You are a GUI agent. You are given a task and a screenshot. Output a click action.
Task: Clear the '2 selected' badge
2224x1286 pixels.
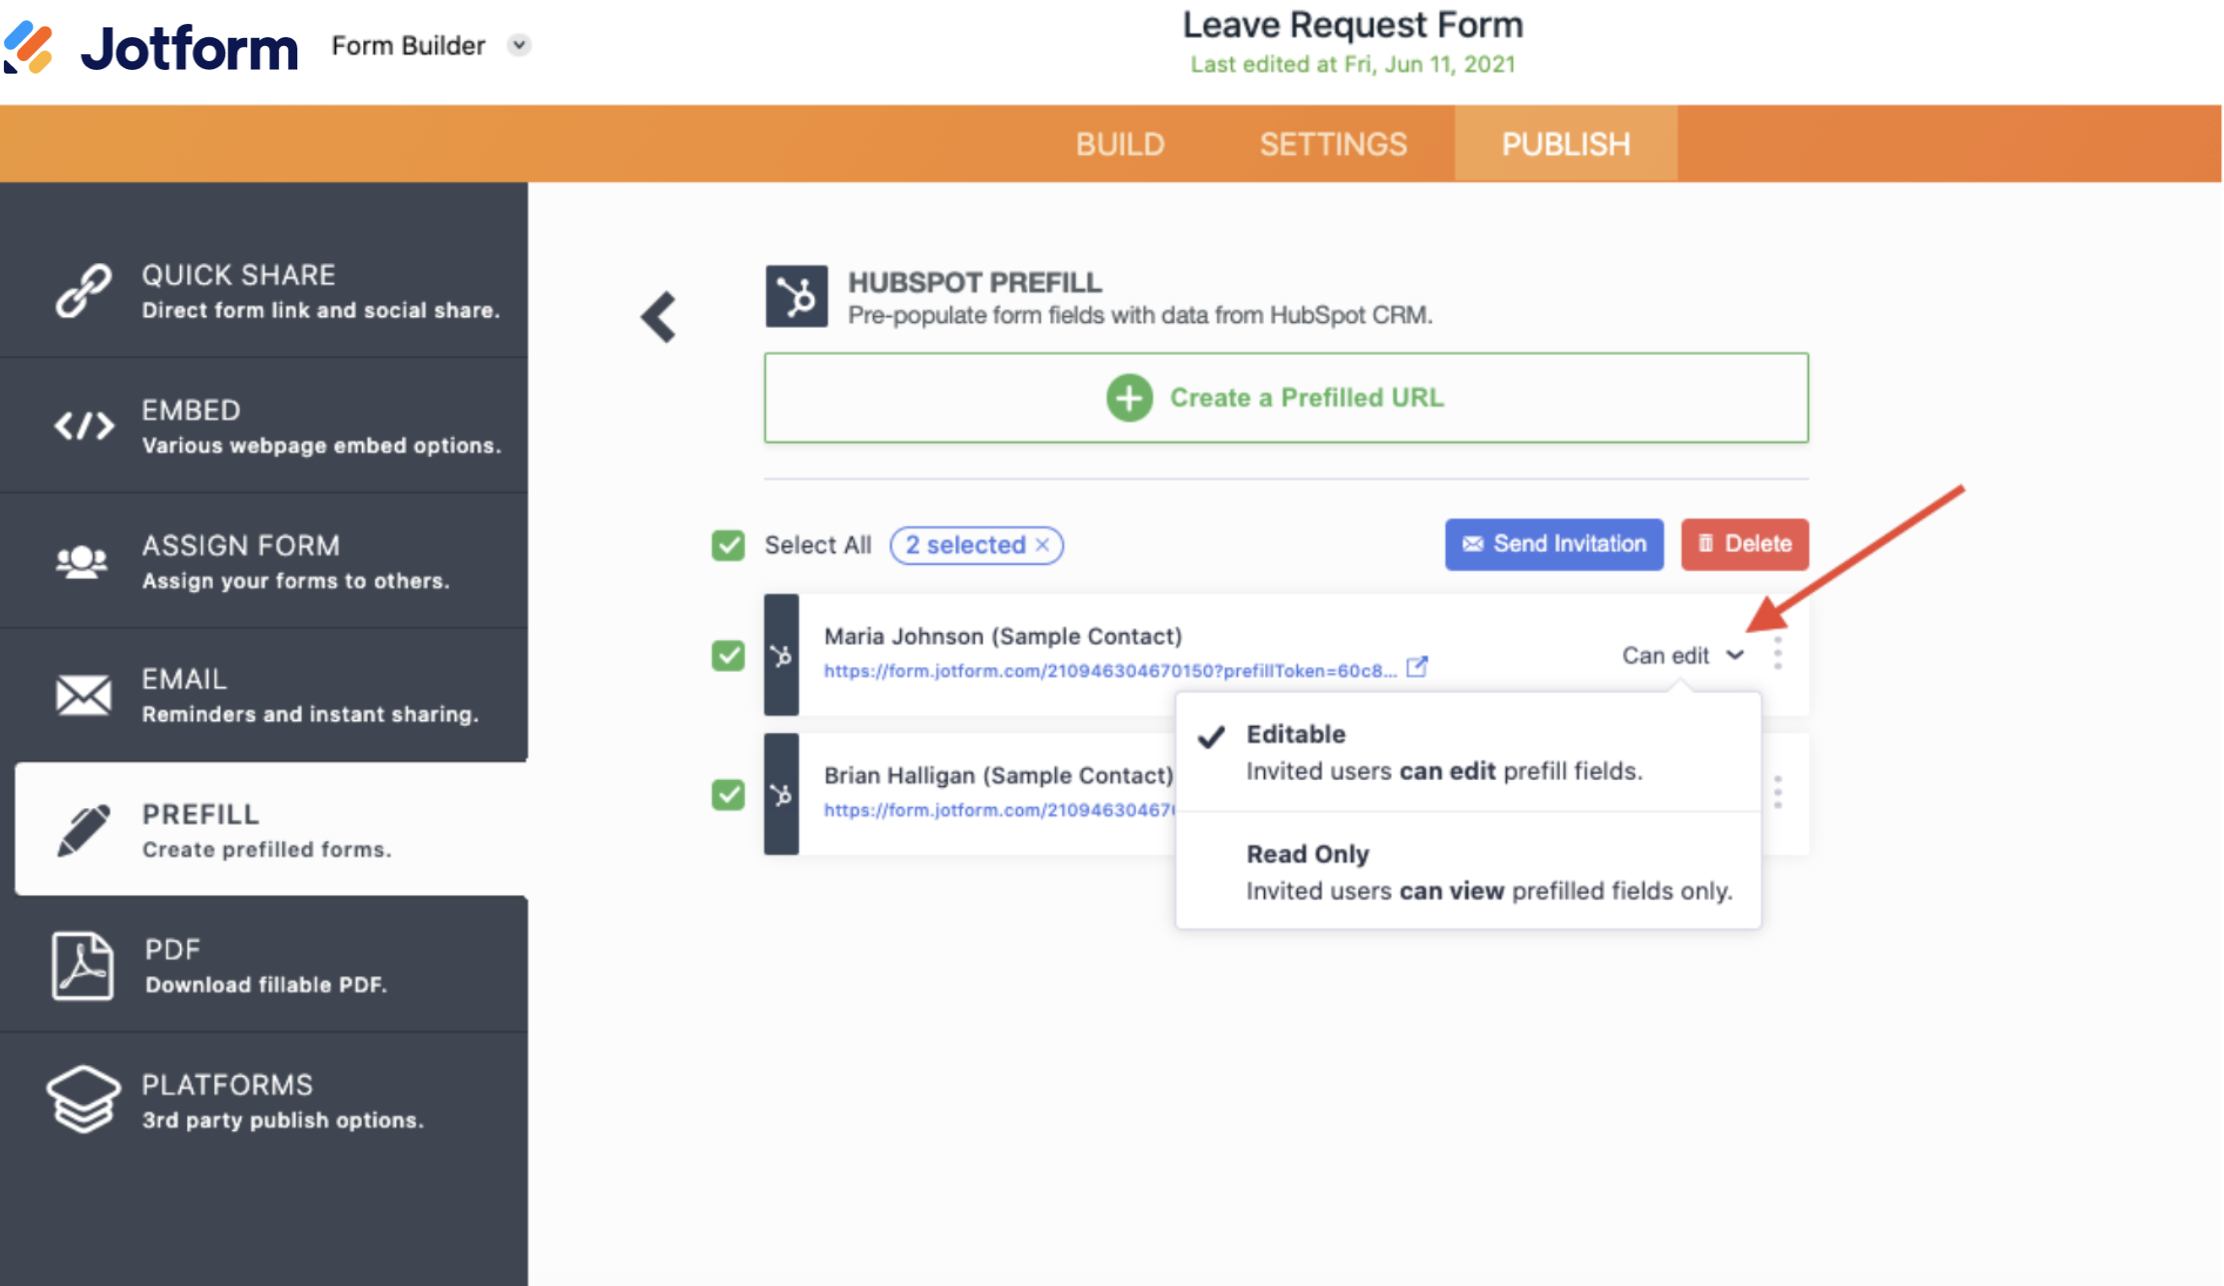pyautogui.click(x=1042, y=545)
